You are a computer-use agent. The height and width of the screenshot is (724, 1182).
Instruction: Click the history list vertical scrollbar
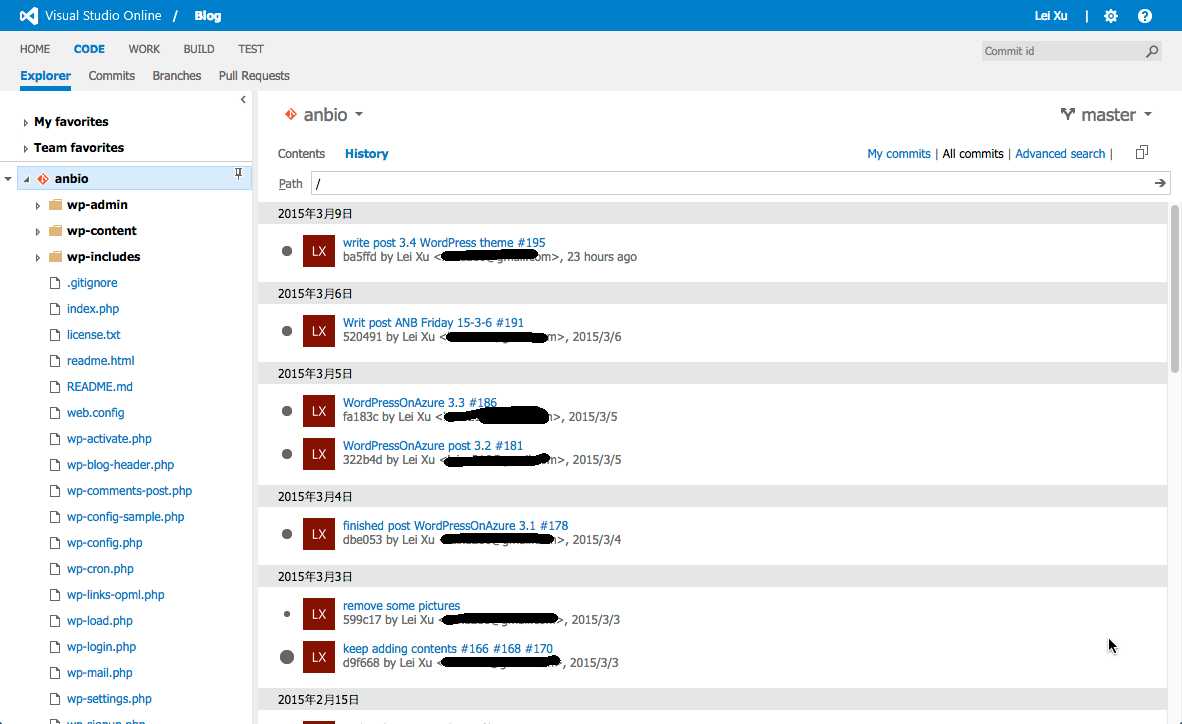click(1174, 290)
